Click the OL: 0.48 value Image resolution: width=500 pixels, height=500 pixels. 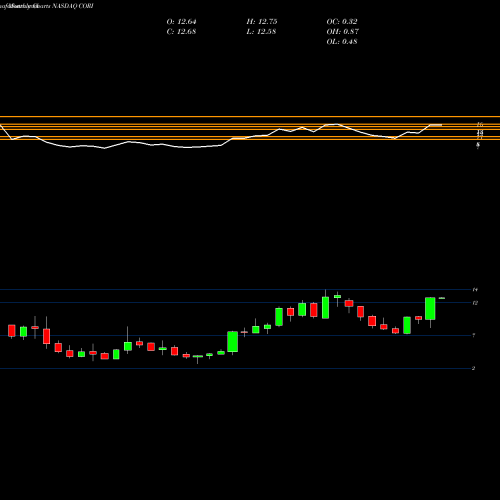pos(342,42)
